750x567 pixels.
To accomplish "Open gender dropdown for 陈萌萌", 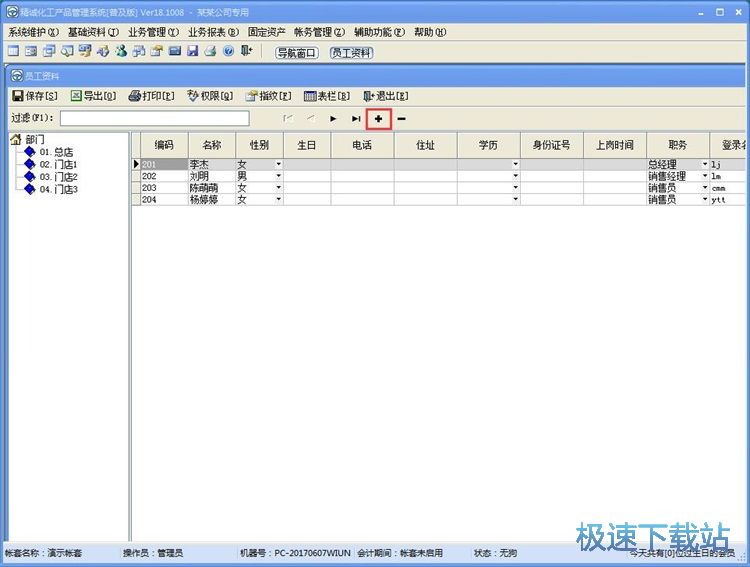I will (278, 188).
